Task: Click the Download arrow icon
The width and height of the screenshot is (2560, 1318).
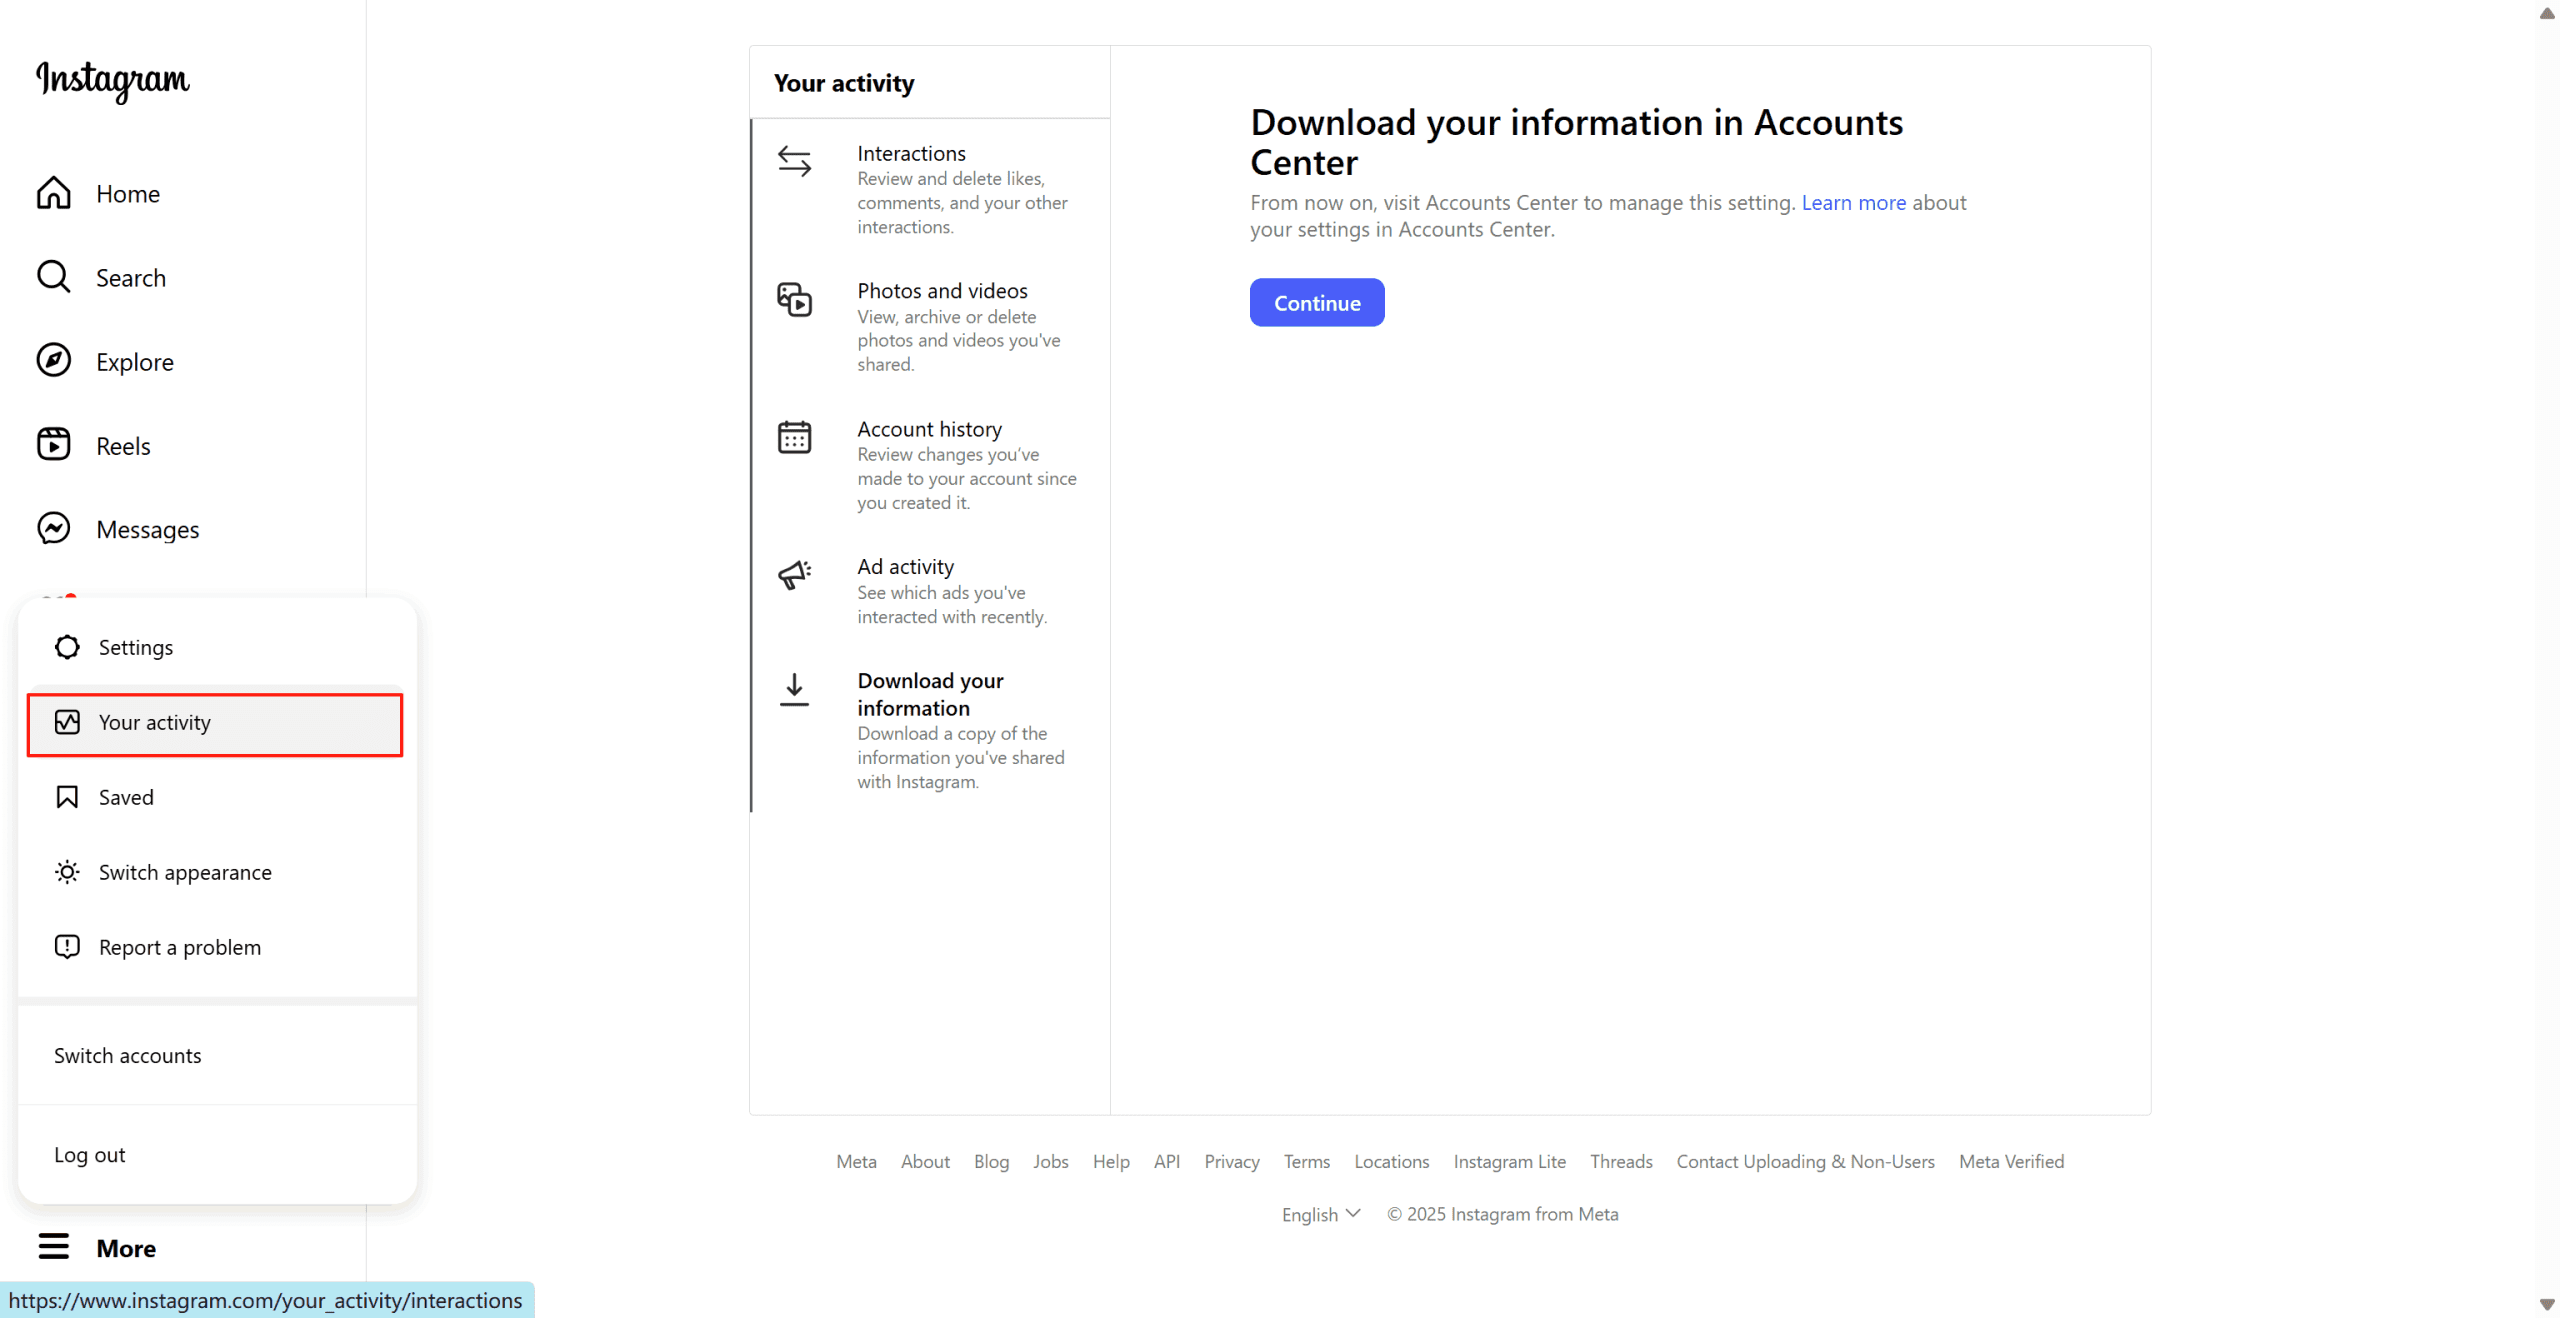Action: tap(795, 690)
